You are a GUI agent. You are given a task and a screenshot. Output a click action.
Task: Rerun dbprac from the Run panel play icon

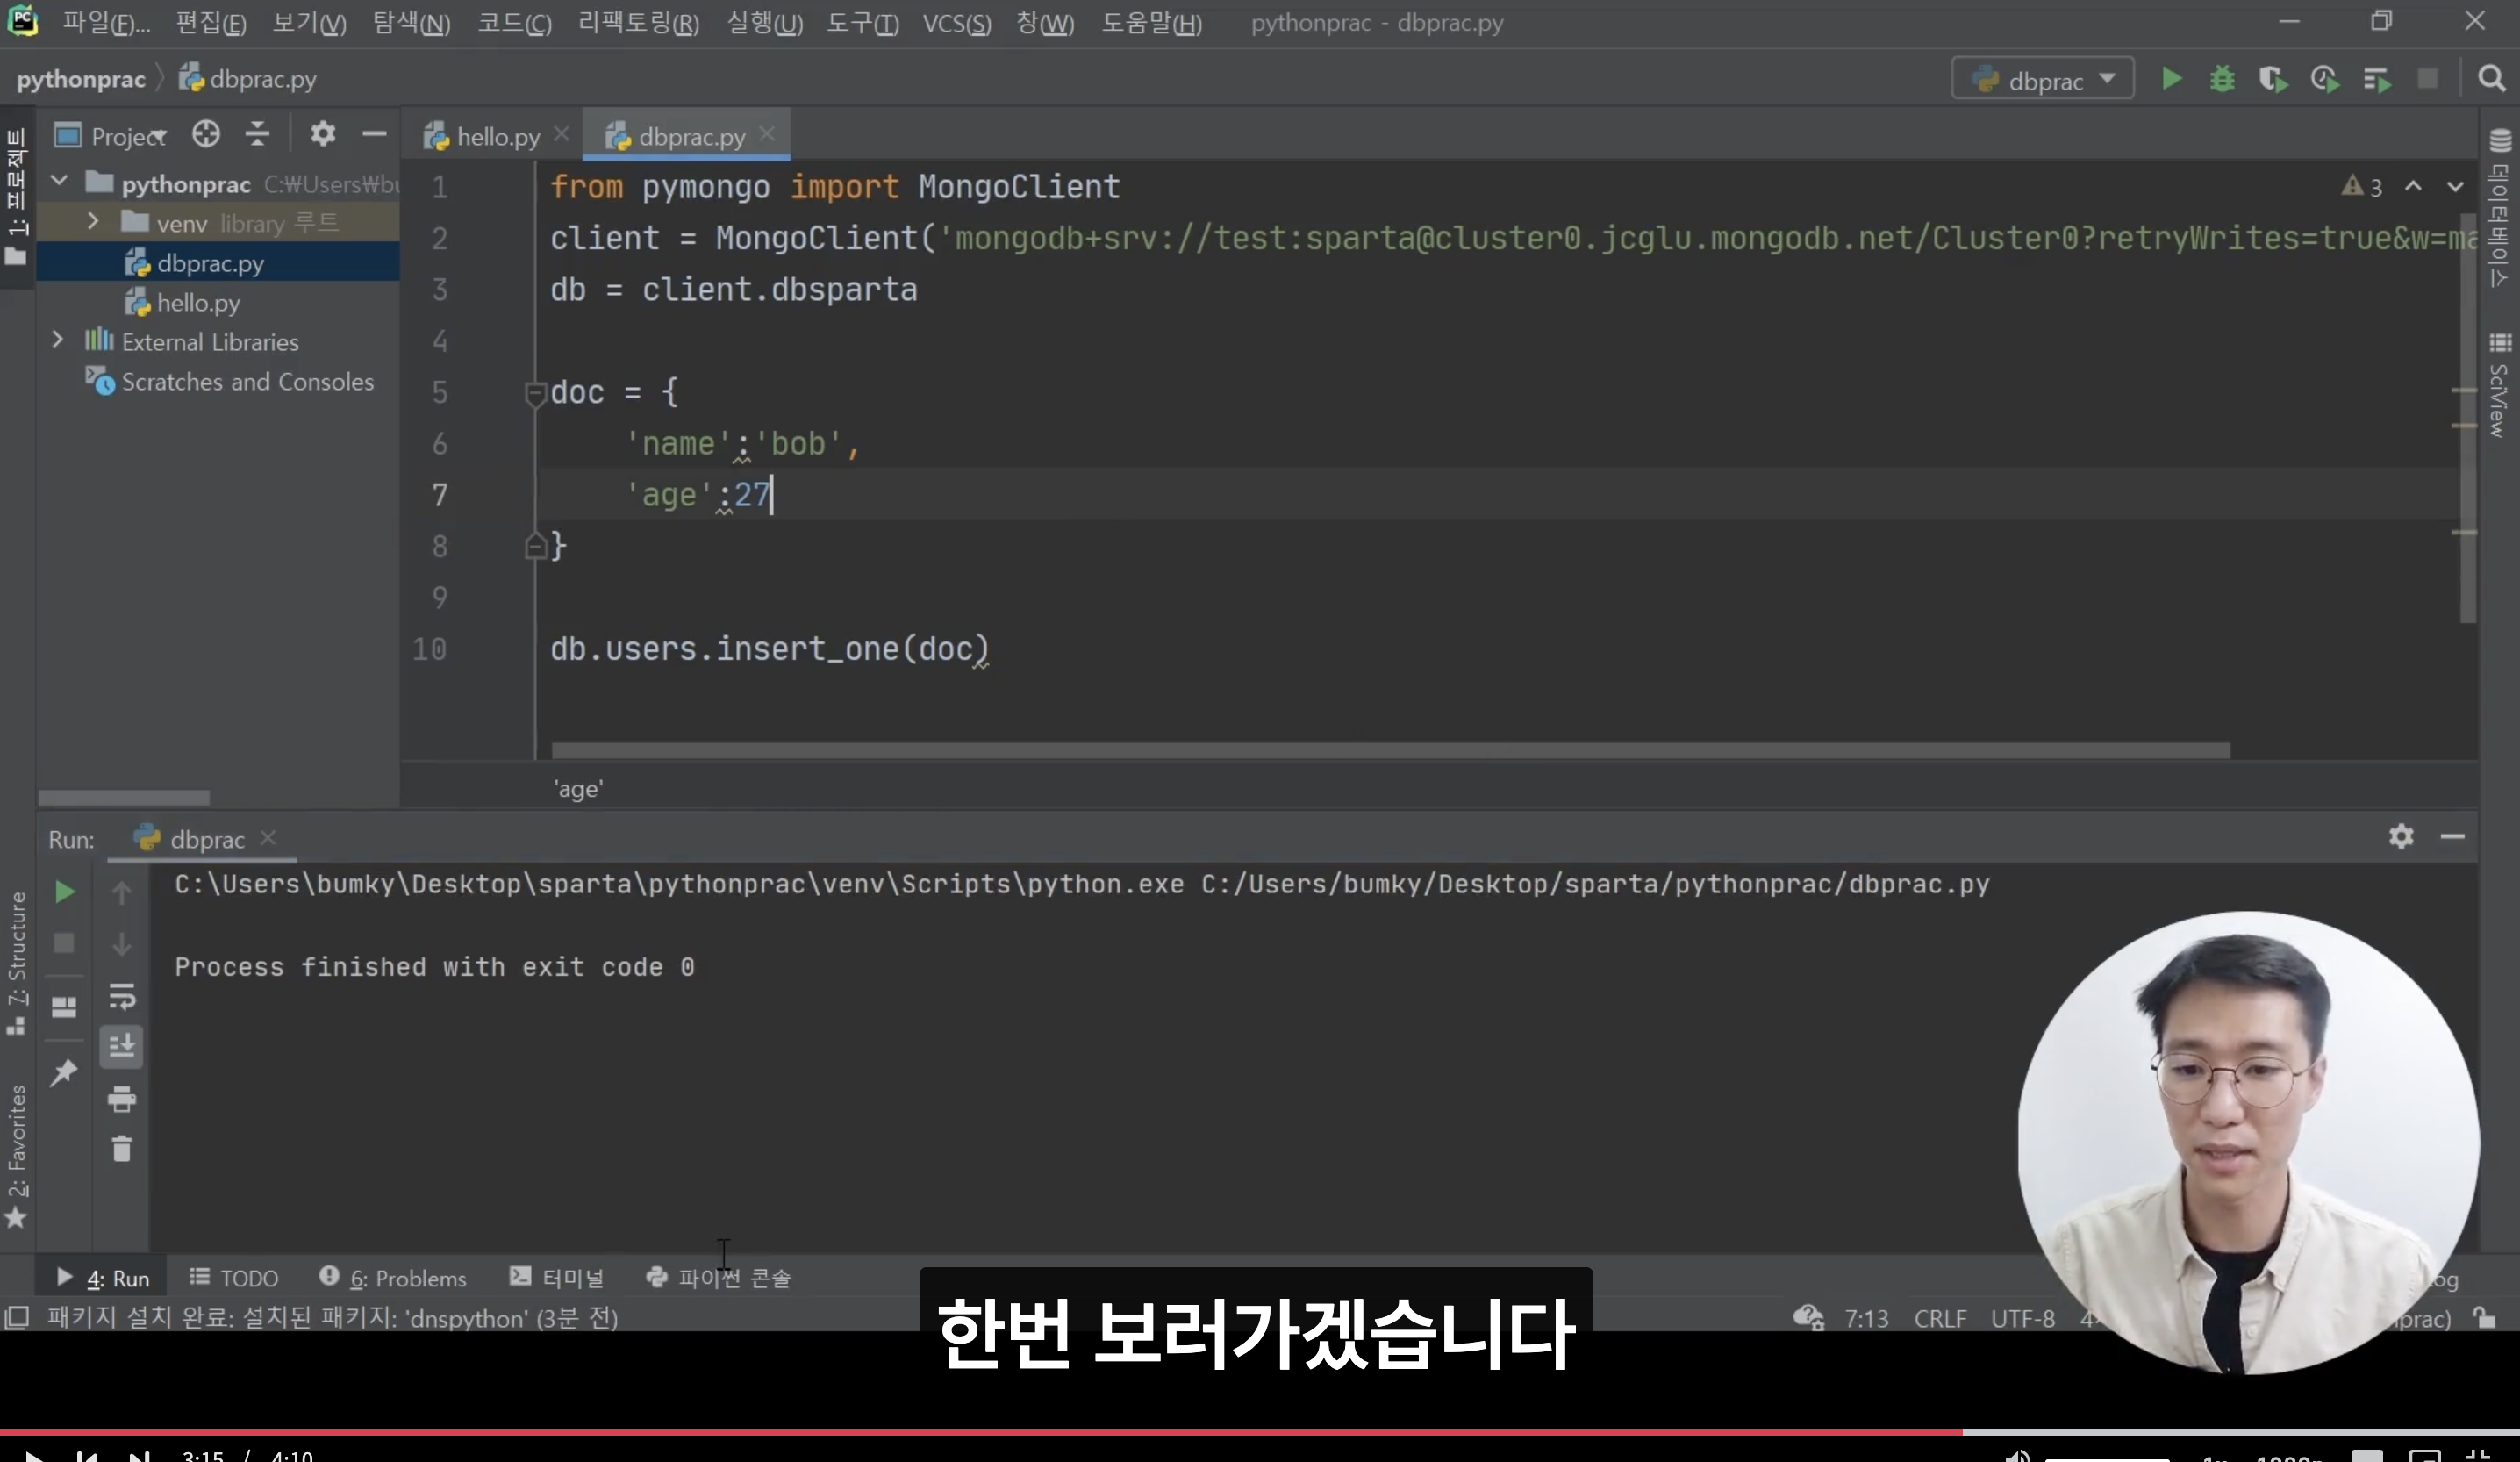click(64, 892)
